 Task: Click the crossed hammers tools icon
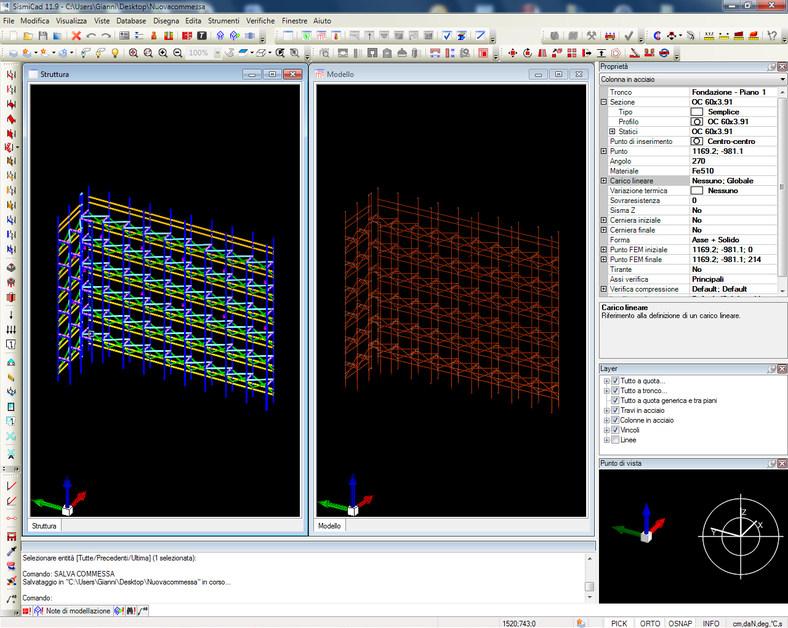(x=592, y=36)
